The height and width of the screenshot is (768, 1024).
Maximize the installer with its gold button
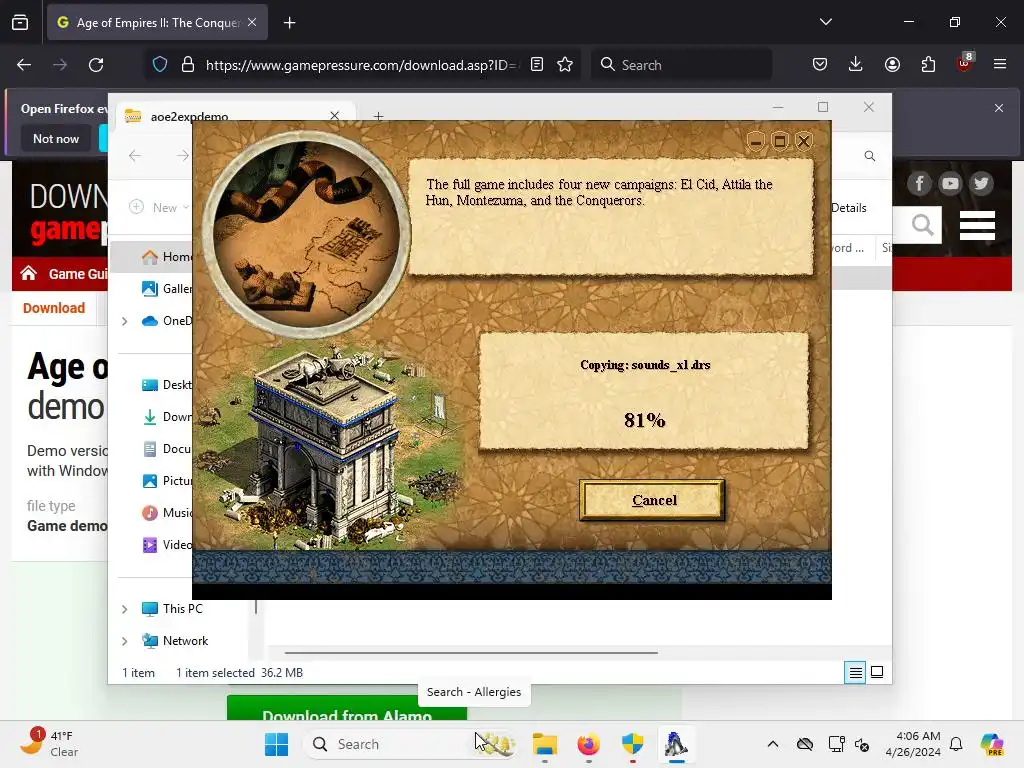[x=780, y=141]
